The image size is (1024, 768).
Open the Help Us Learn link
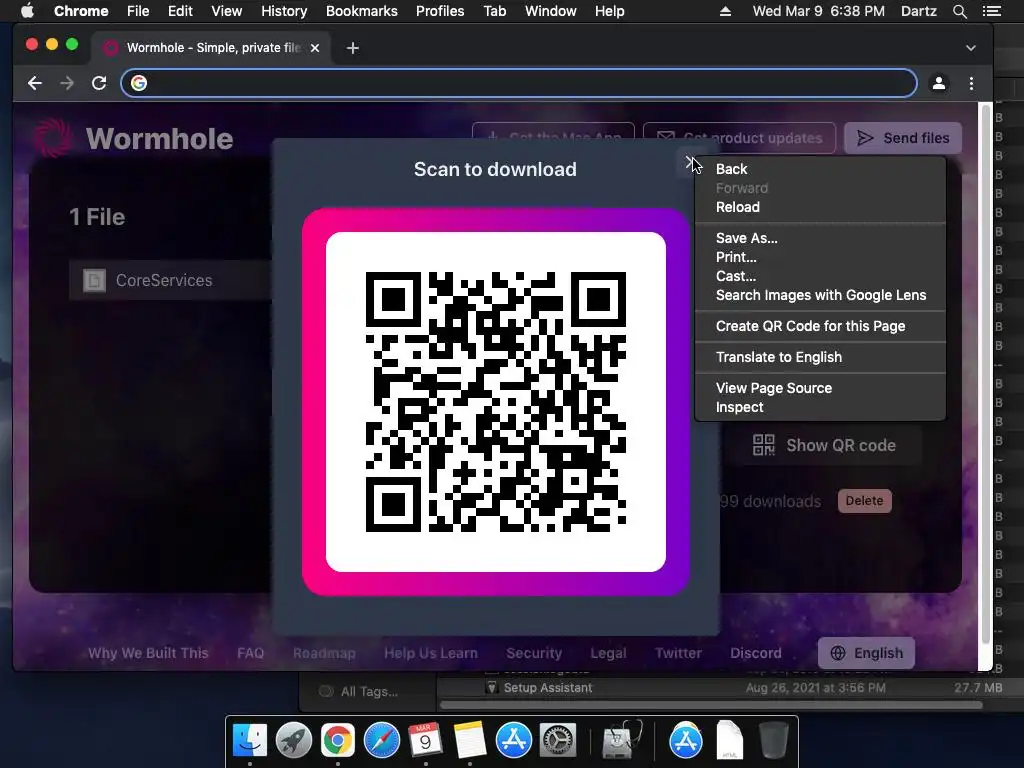[431, 653]
